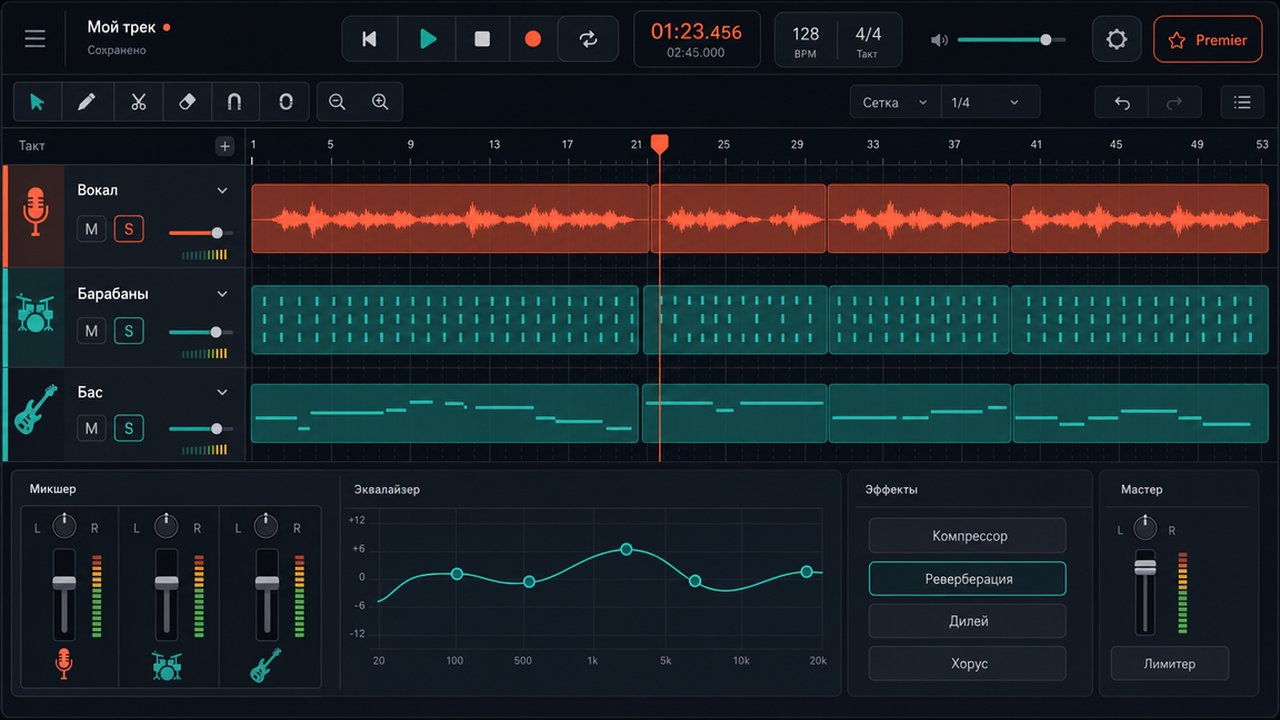1280x720 pixels.
Task: Select the Хорус effect
Action: tap(968, 663)
